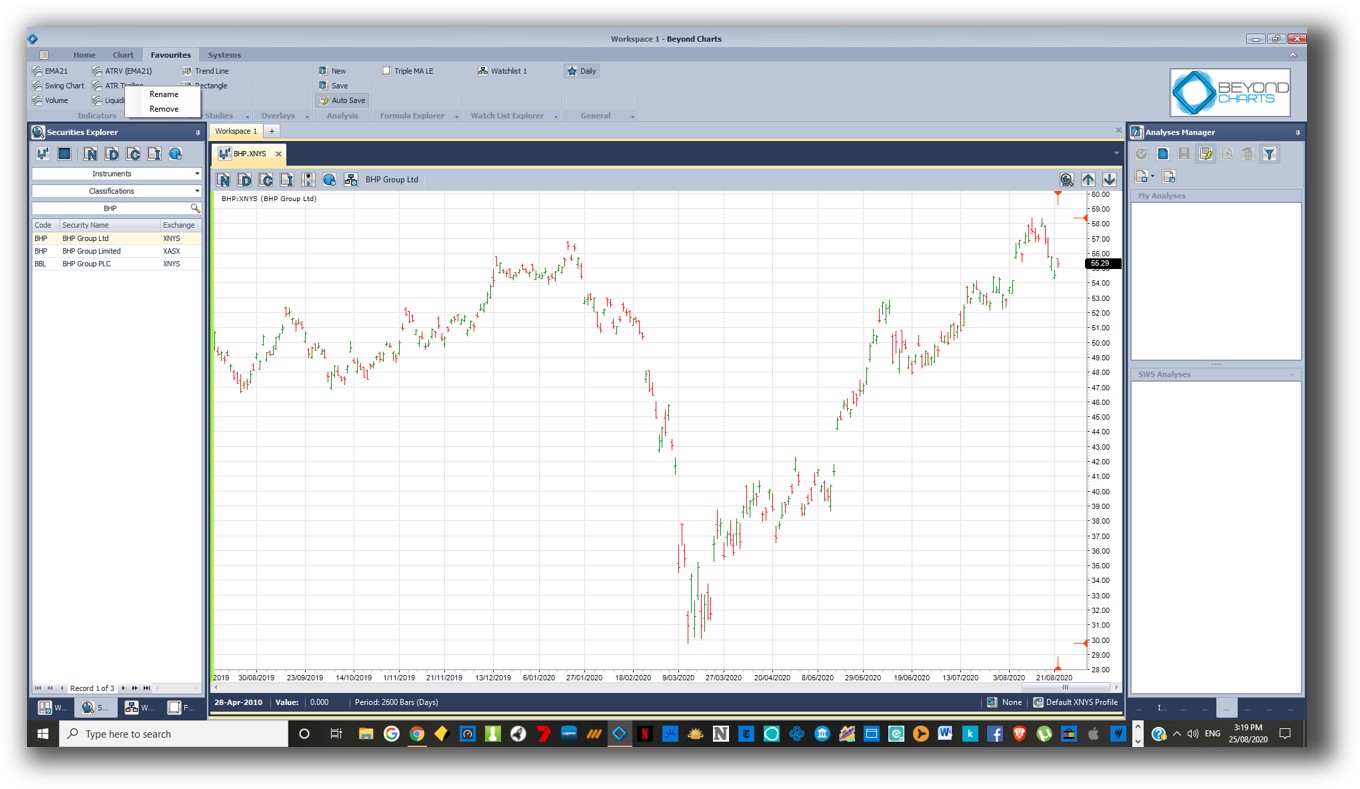Switch to the Chart ribbon tab
Viewport: 1360px width, 789px height.
click(122, 54)
